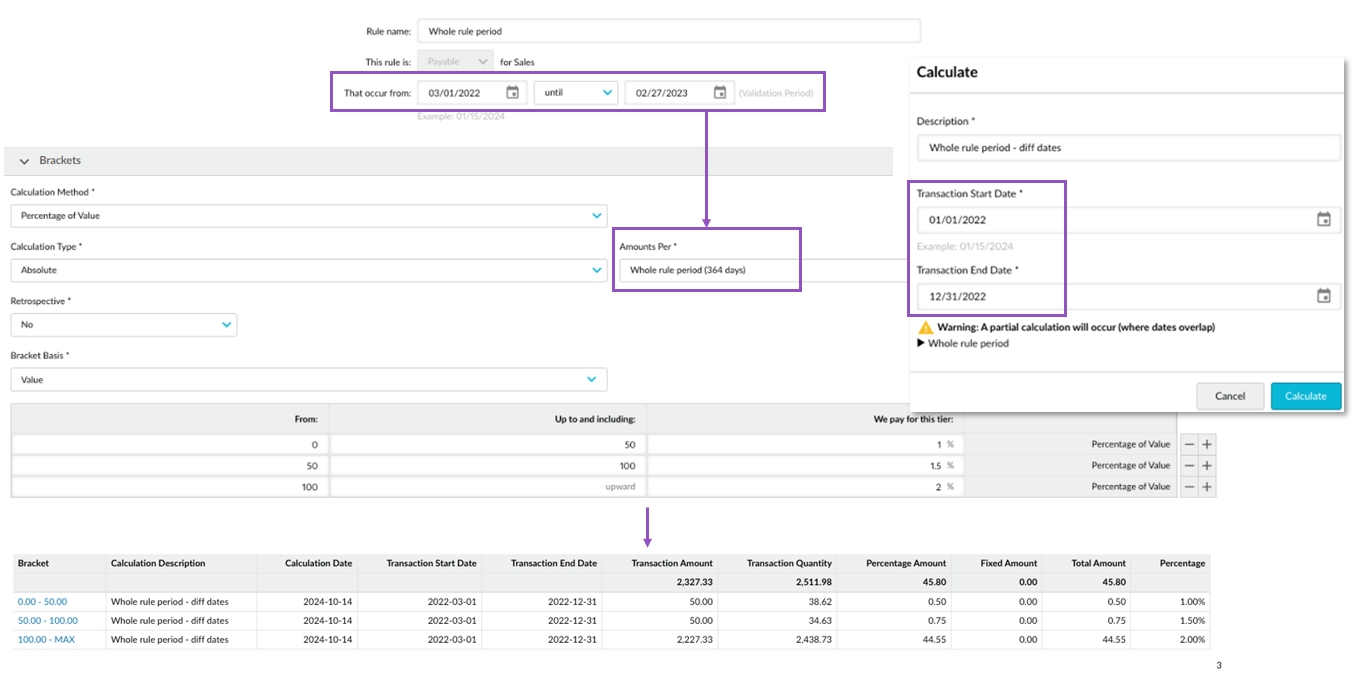Click the Cancel button

pos(1229,396)
